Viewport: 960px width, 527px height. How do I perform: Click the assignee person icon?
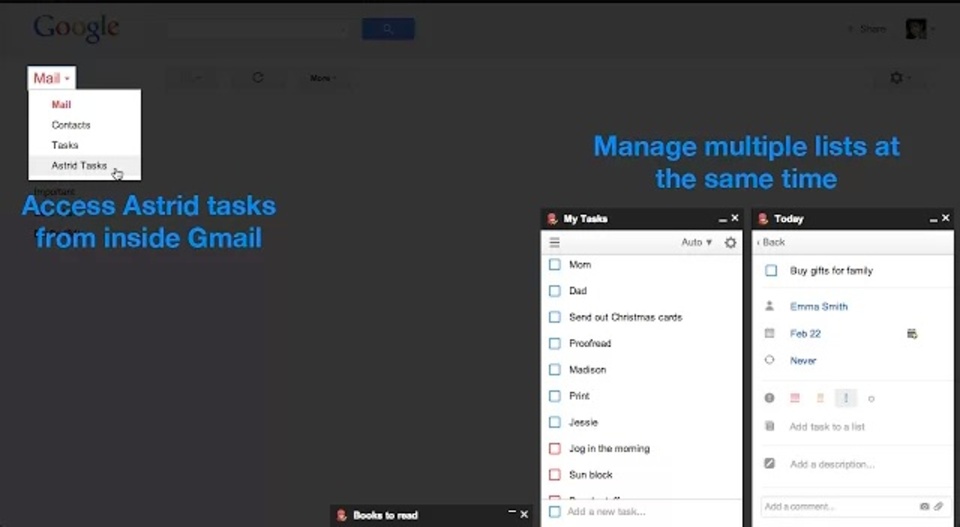point(770,306)
